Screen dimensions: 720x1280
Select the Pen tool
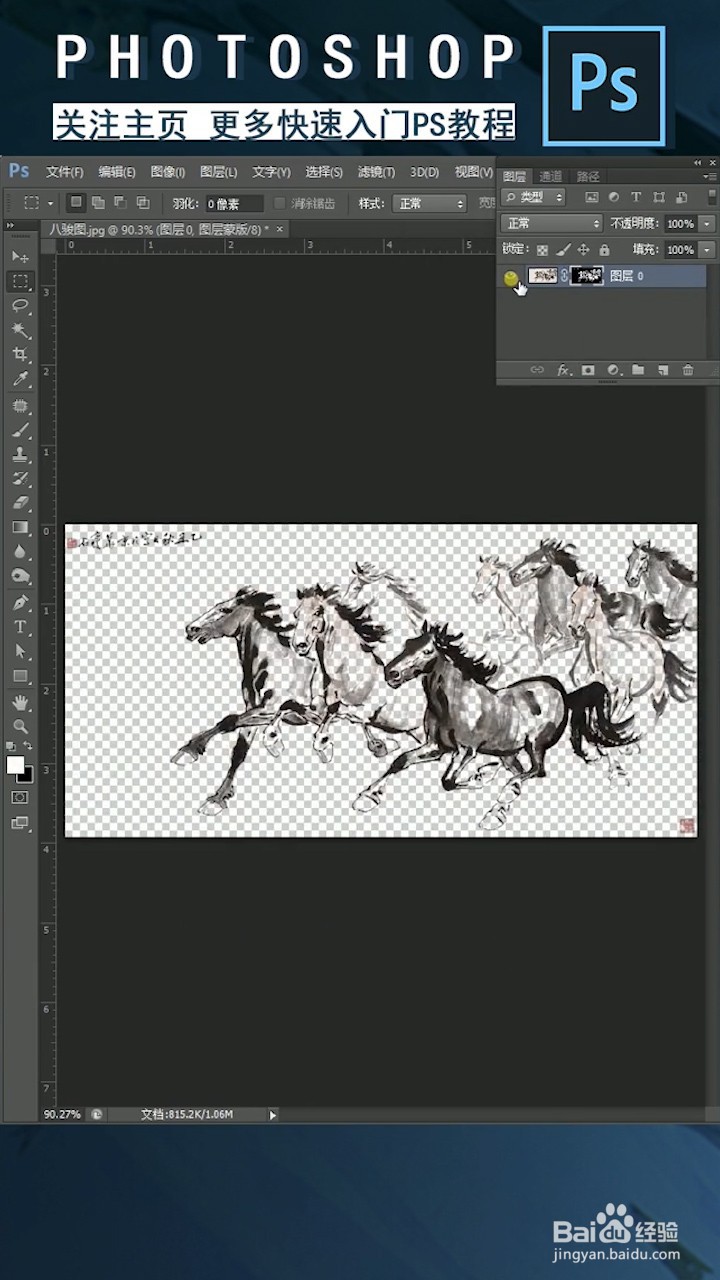coord(20,603)
